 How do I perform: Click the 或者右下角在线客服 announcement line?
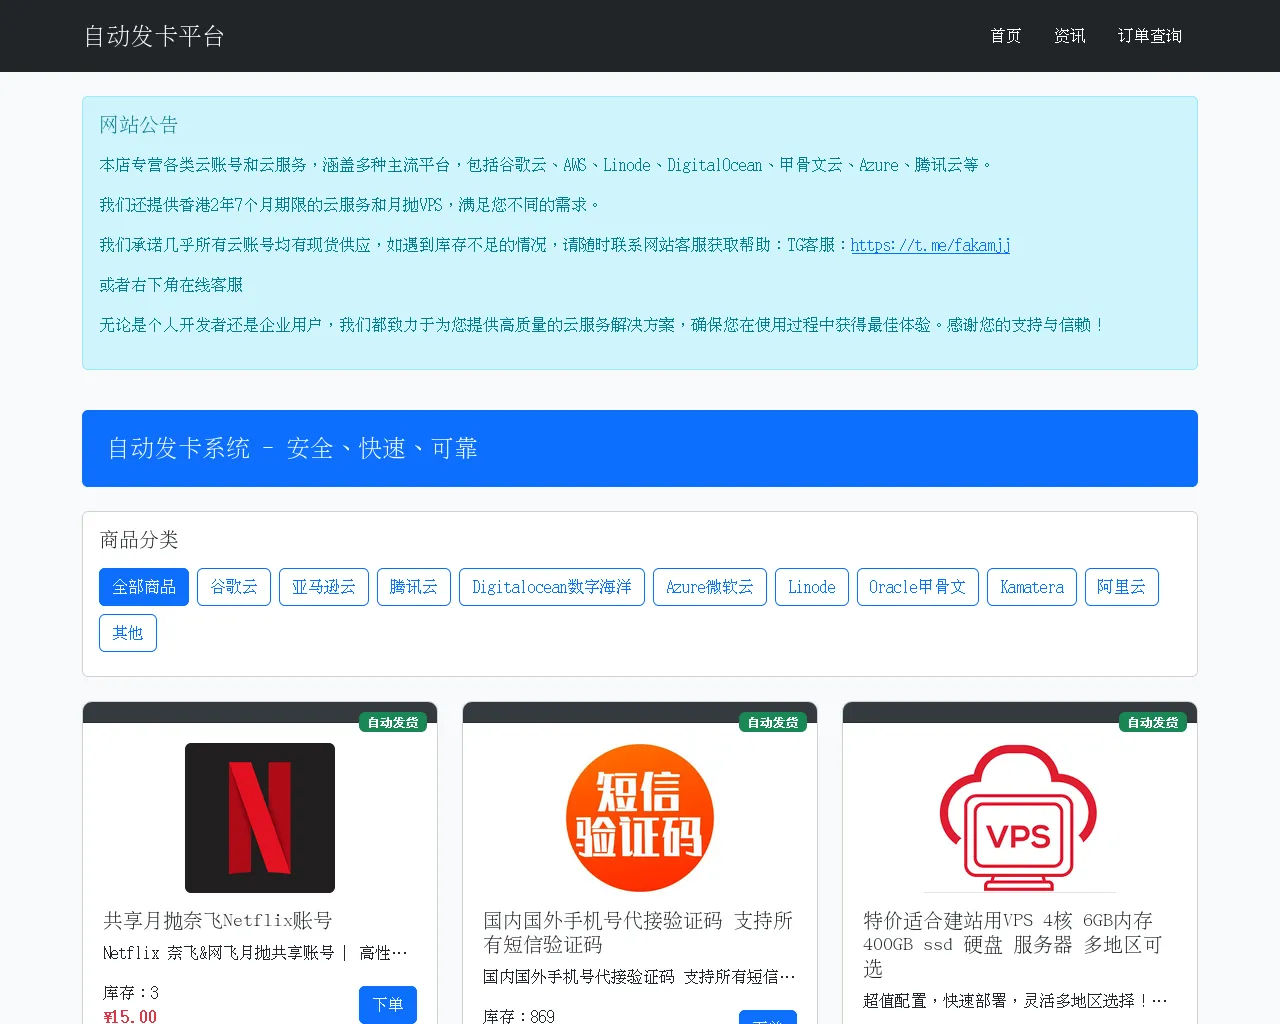[171, 285]
